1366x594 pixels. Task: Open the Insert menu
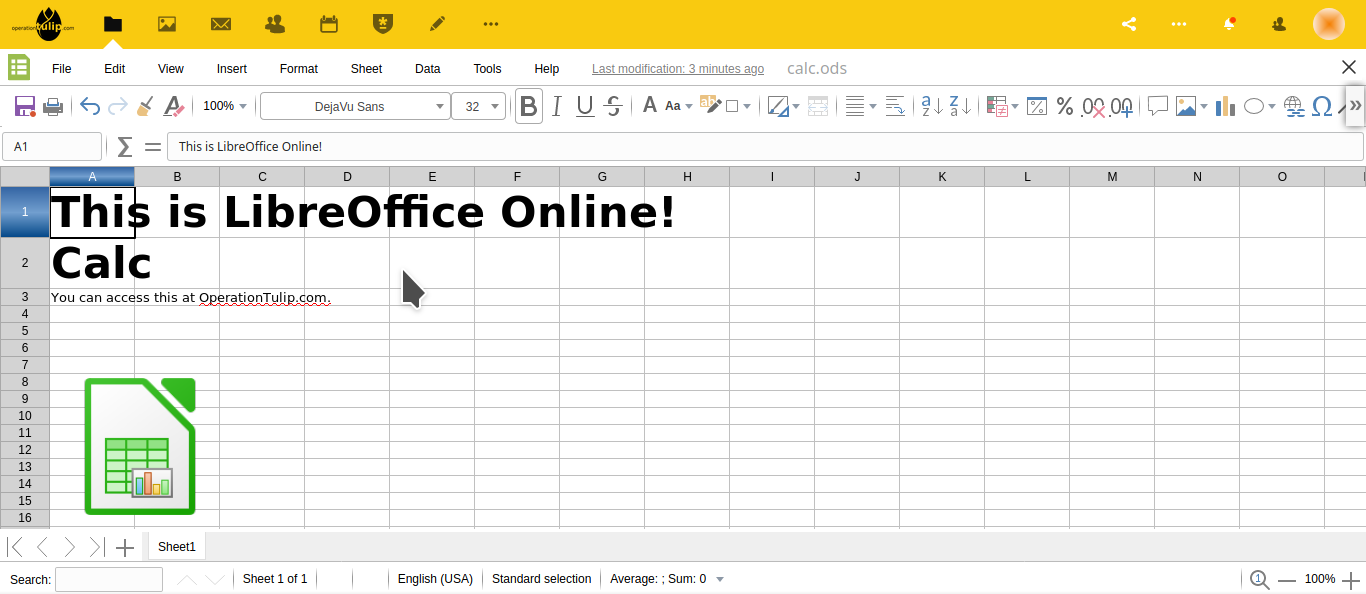pyautogui.click(x=232, y=69)
